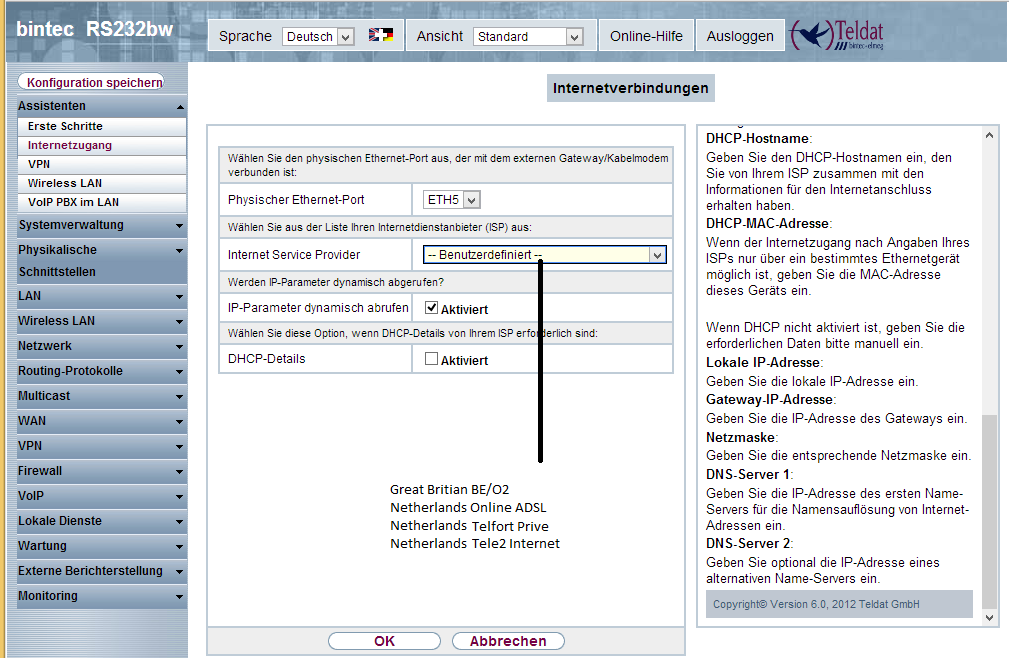Expand Externe Berichterstellung menu

(102, 571)
